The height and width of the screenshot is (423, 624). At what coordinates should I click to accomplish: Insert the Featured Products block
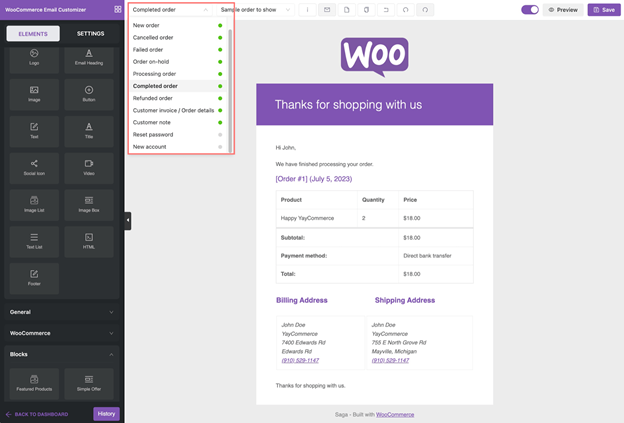pyautogui.click(x=34, y=383)
